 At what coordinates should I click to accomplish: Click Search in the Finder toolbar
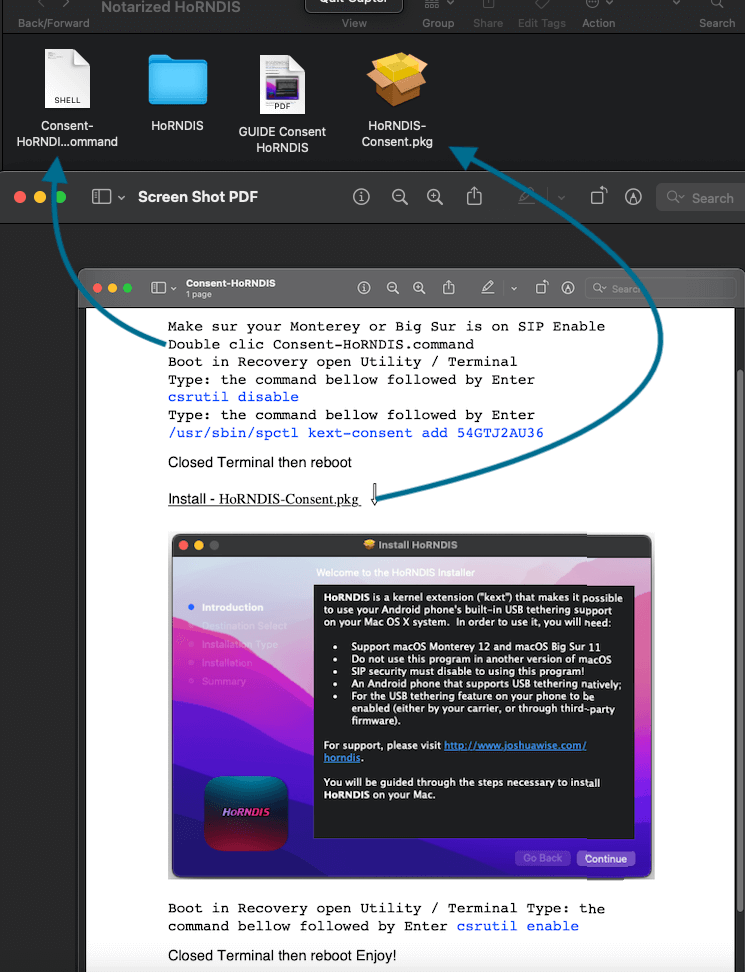point(717,23)
